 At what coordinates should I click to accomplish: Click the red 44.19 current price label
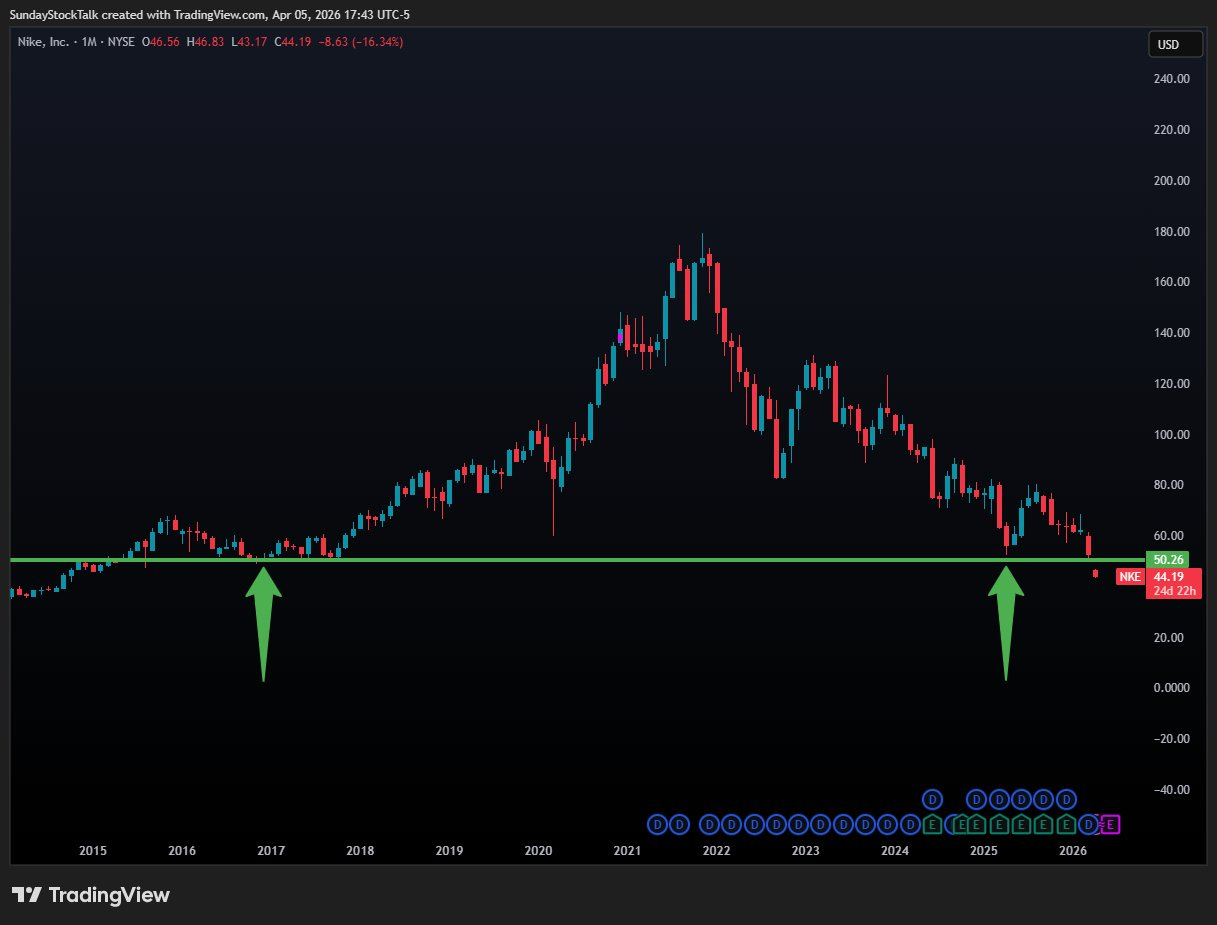click(x=1168, y=577)
